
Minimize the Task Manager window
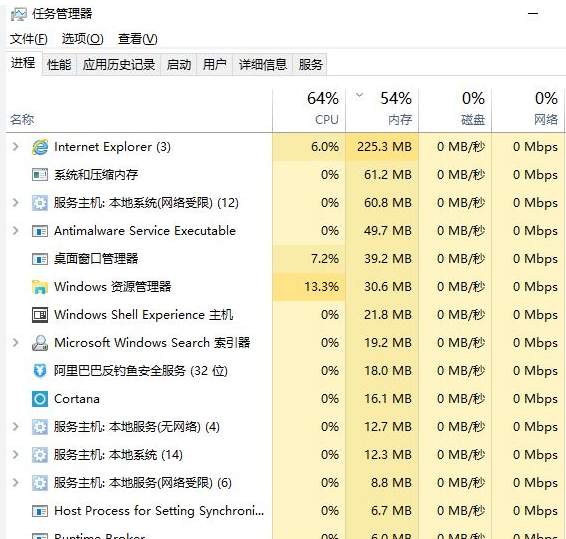pos(533,14)
